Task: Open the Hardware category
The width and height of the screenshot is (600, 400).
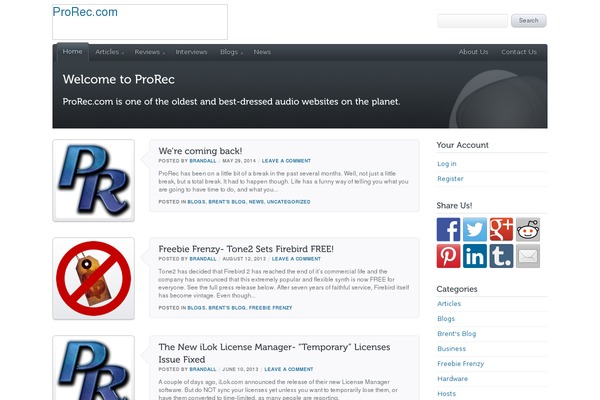Action: pyautogui.click(x=452, y=379)
